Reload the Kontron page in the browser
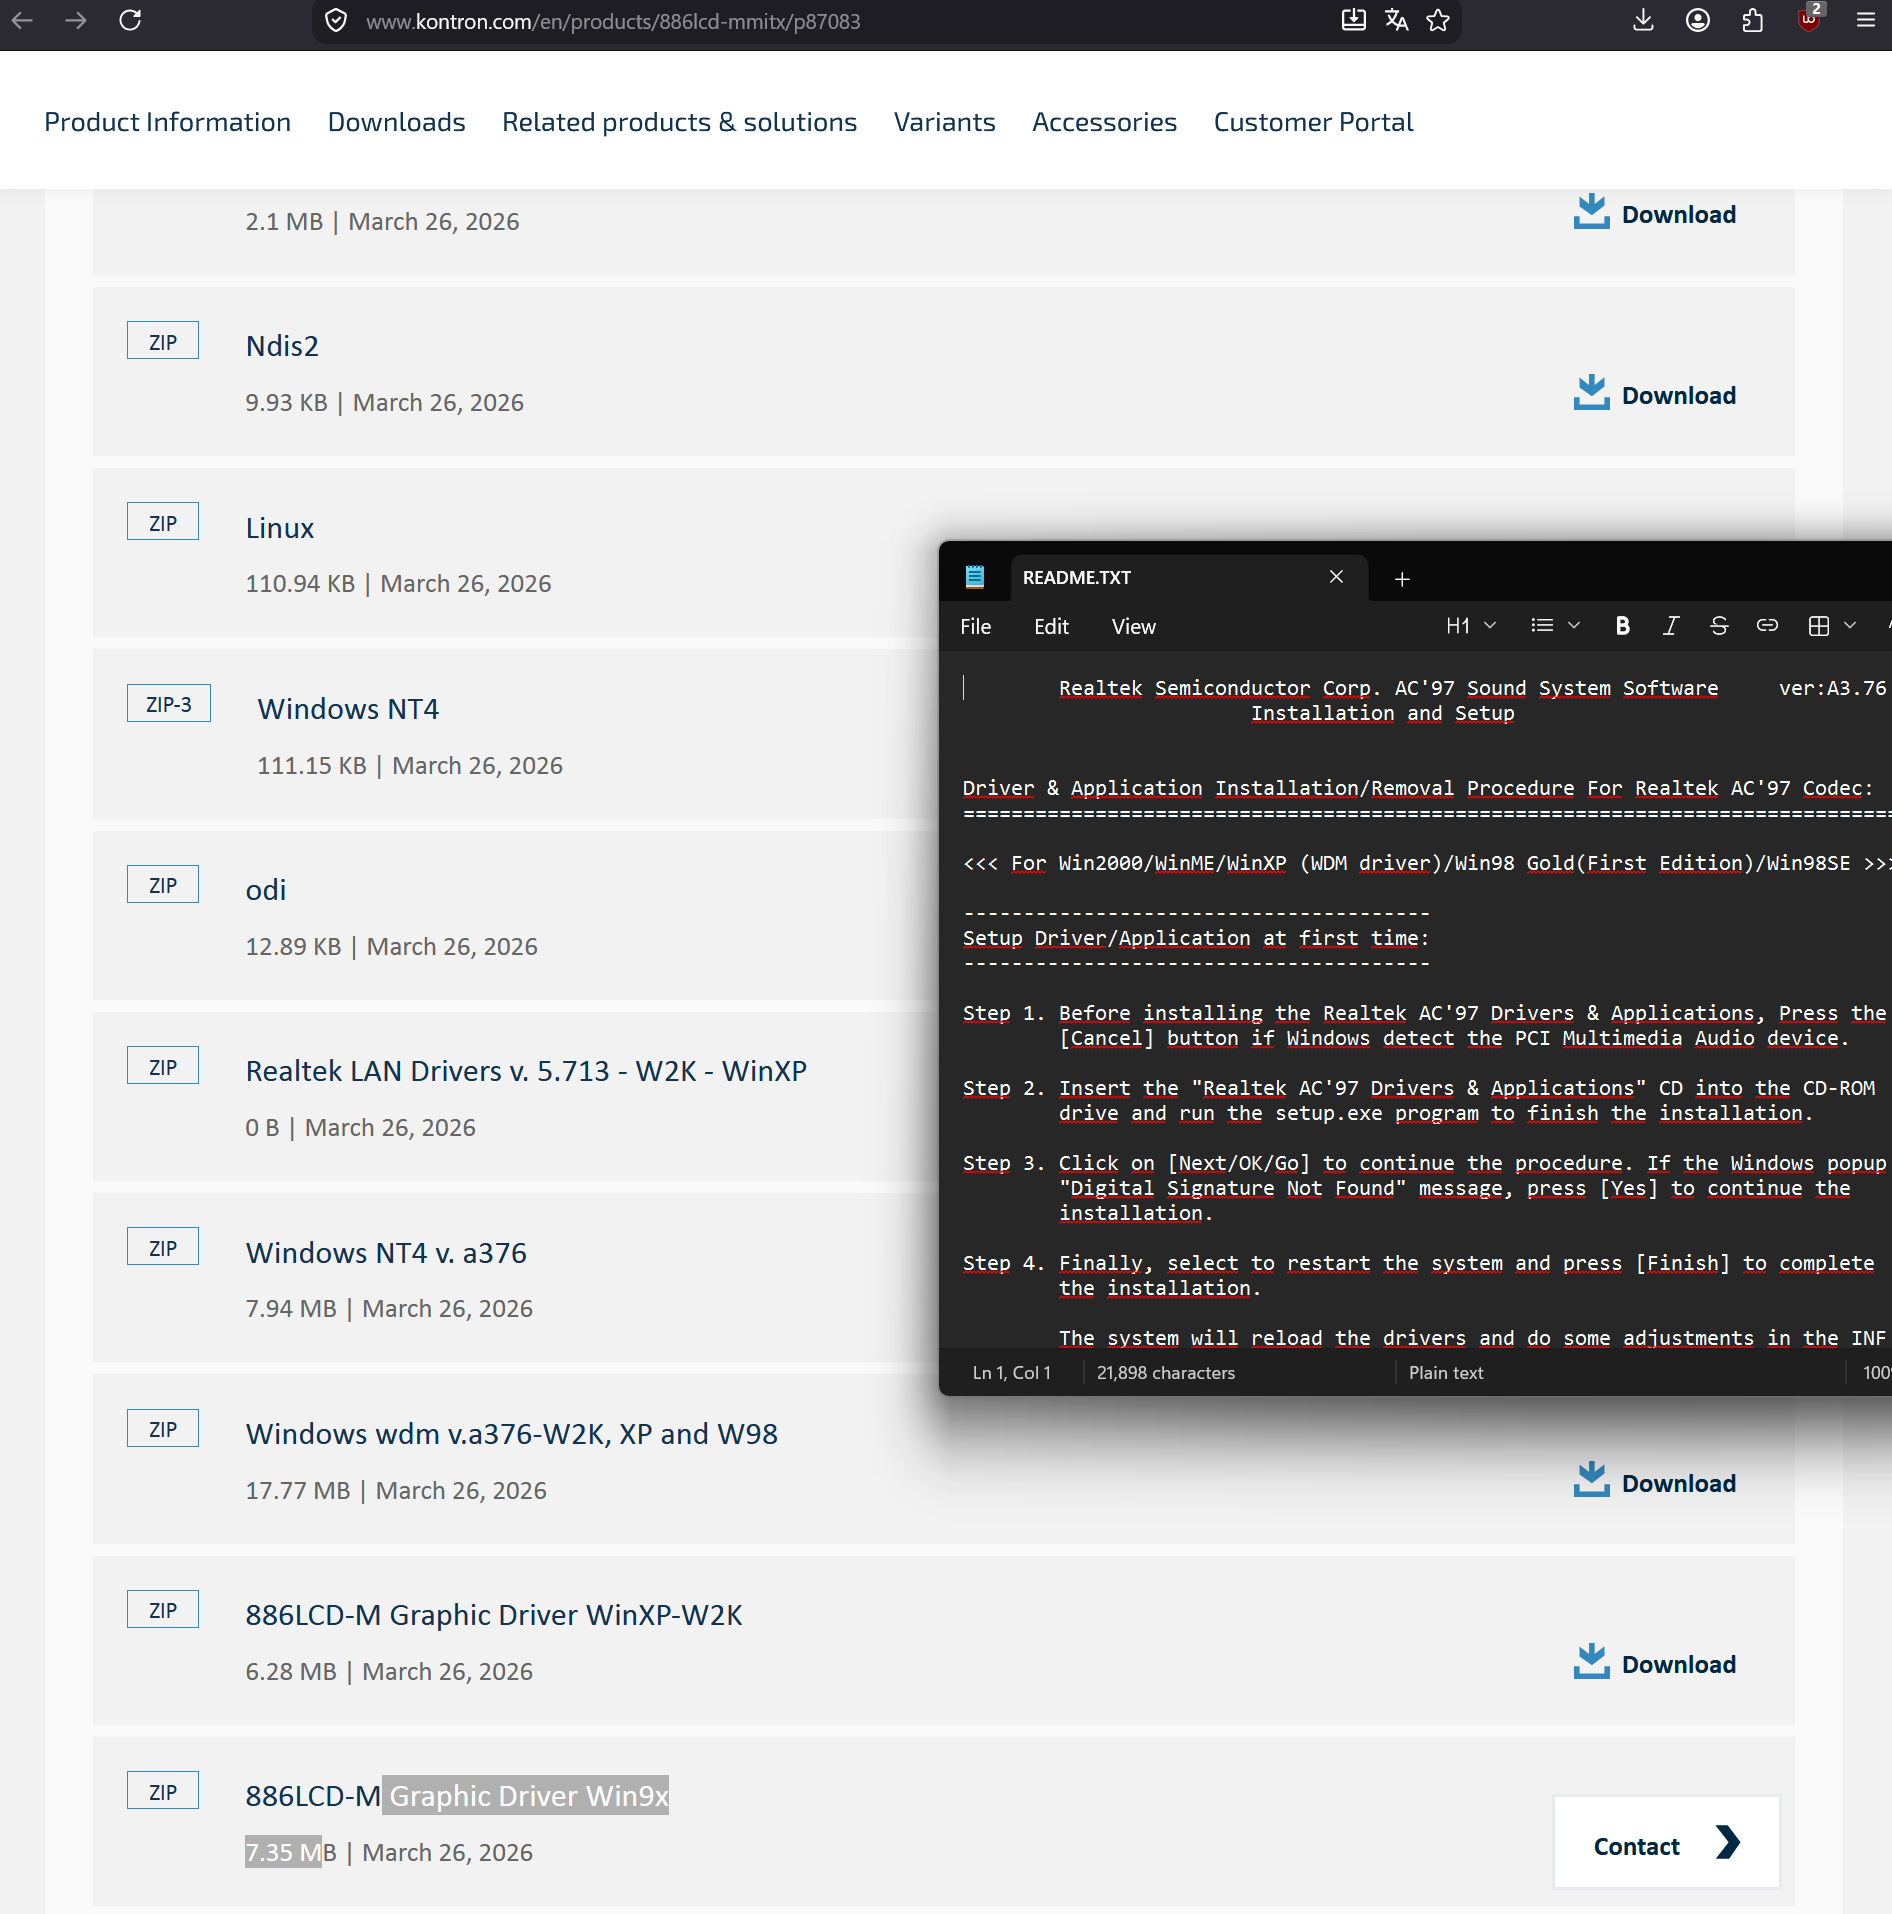The height and width of the screenshot is (1914, 1892). pyautogui.click(x=130, y=21)
